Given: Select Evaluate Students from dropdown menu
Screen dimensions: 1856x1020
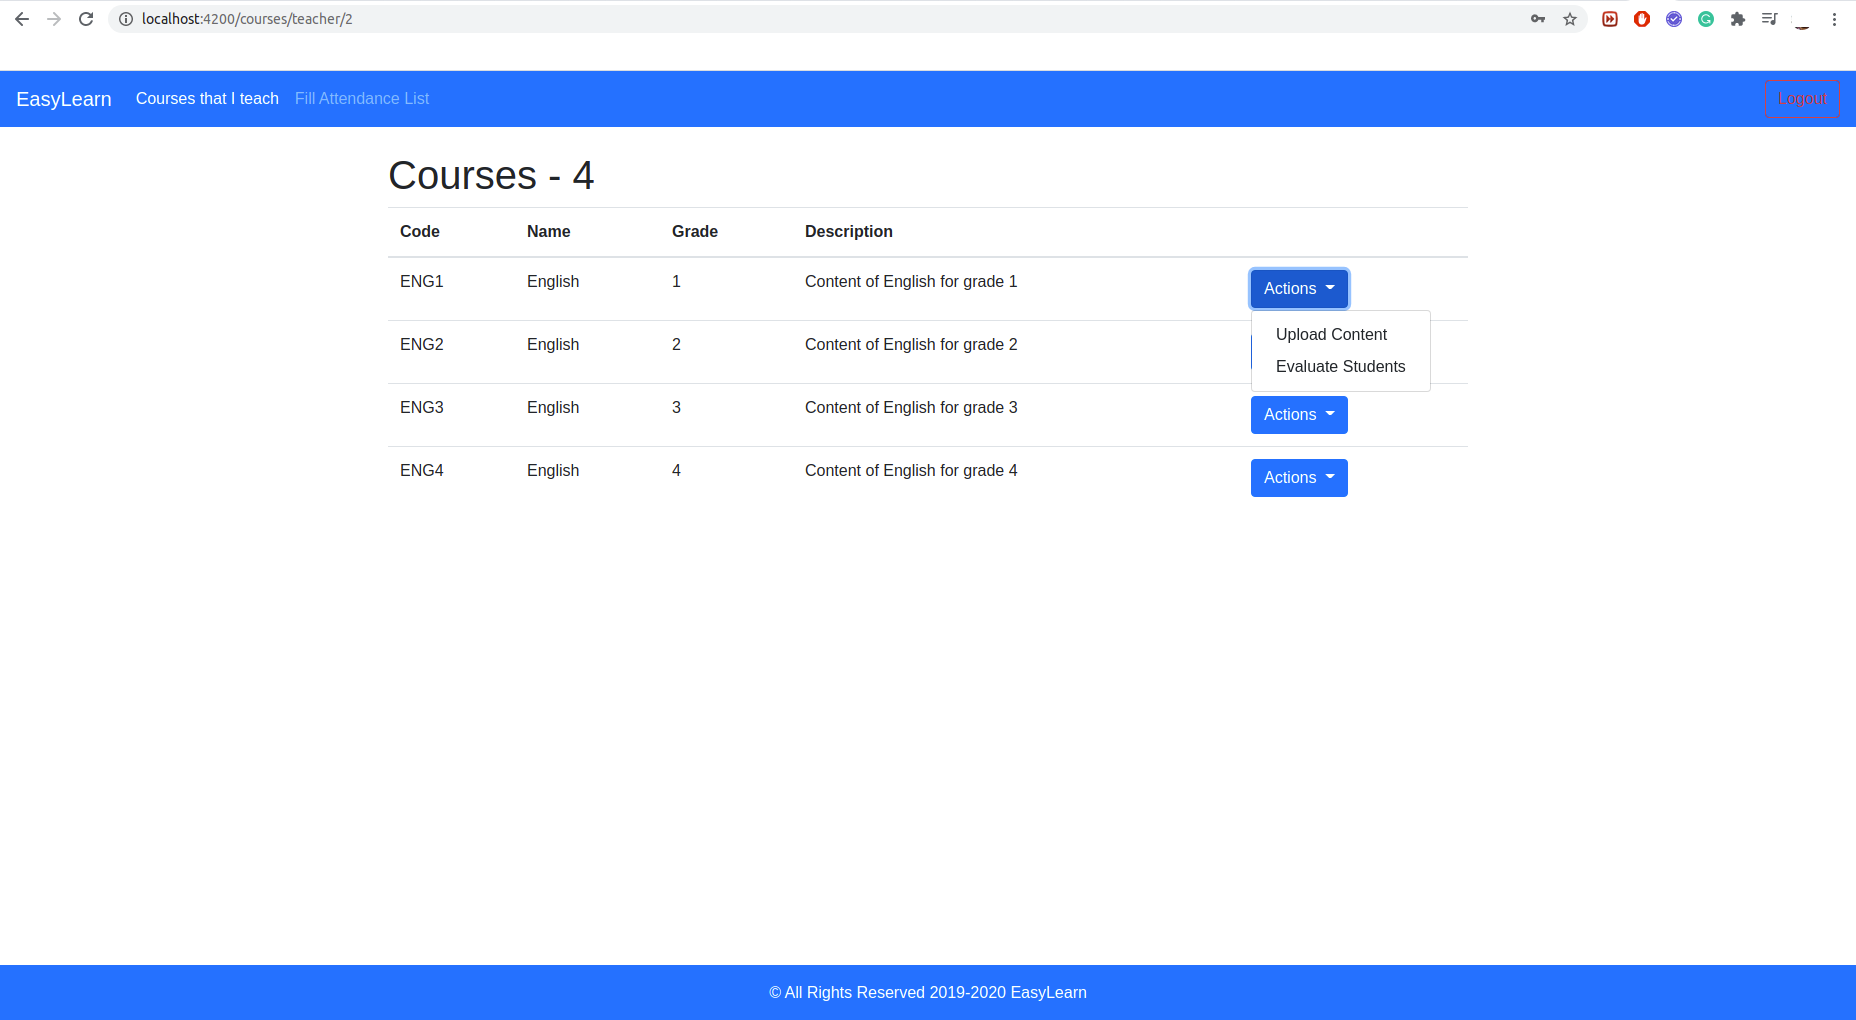Looking at the screenshot, I should pyautogui.click(x=1340, y=367).
